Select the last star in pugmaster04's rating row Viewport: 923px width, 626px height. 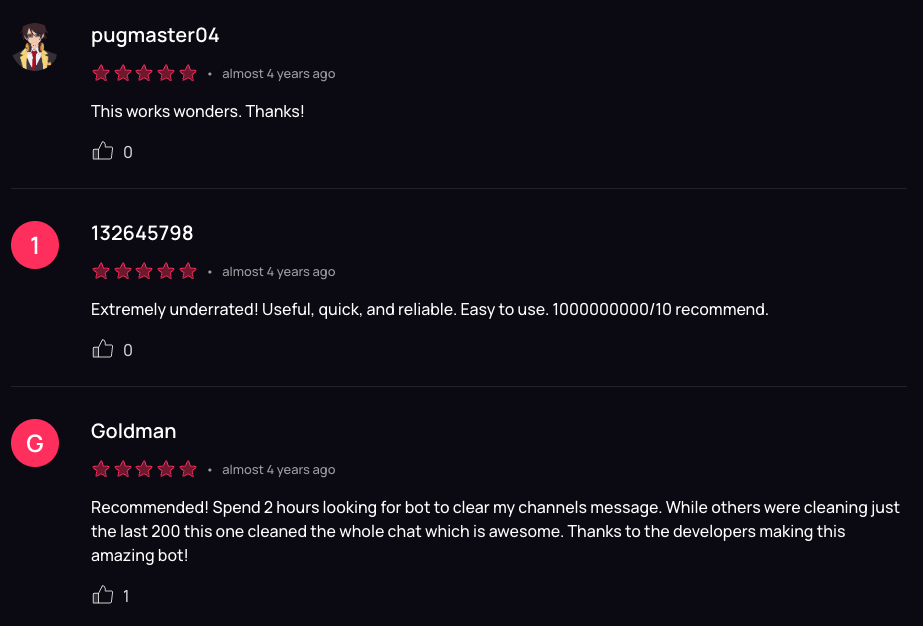coord(188,72)
